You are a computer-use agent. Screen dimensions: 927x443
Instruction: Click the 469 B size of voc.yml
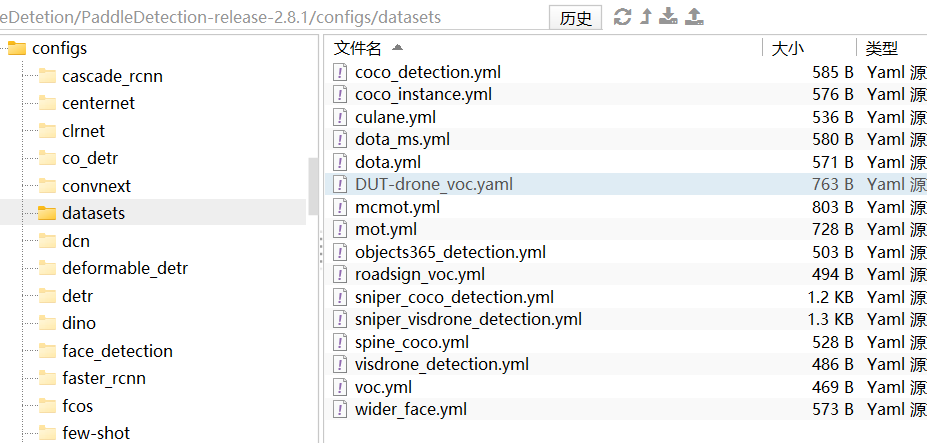[832, 387]
